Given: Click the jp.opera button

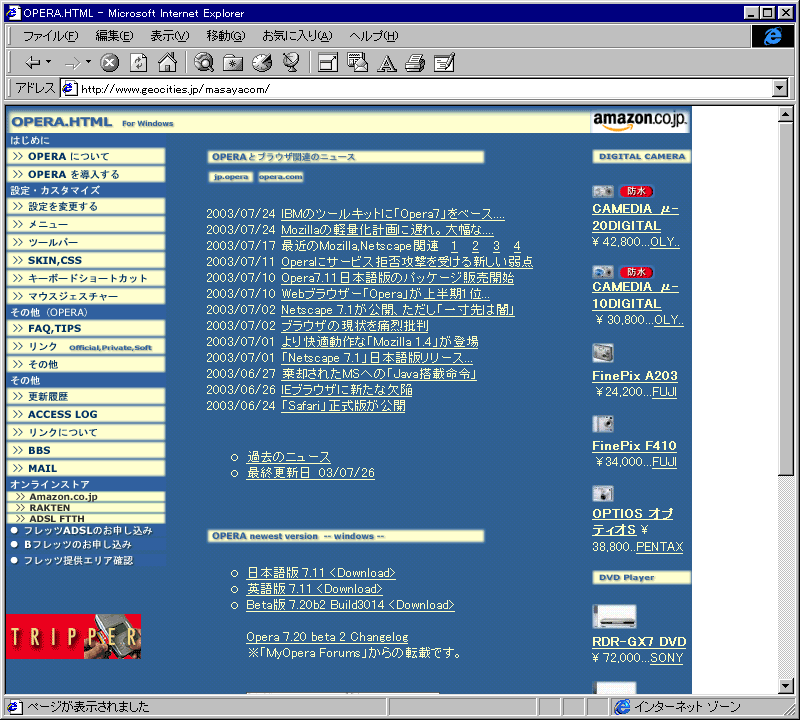Looking at the screenshot, I should point(231,177).
